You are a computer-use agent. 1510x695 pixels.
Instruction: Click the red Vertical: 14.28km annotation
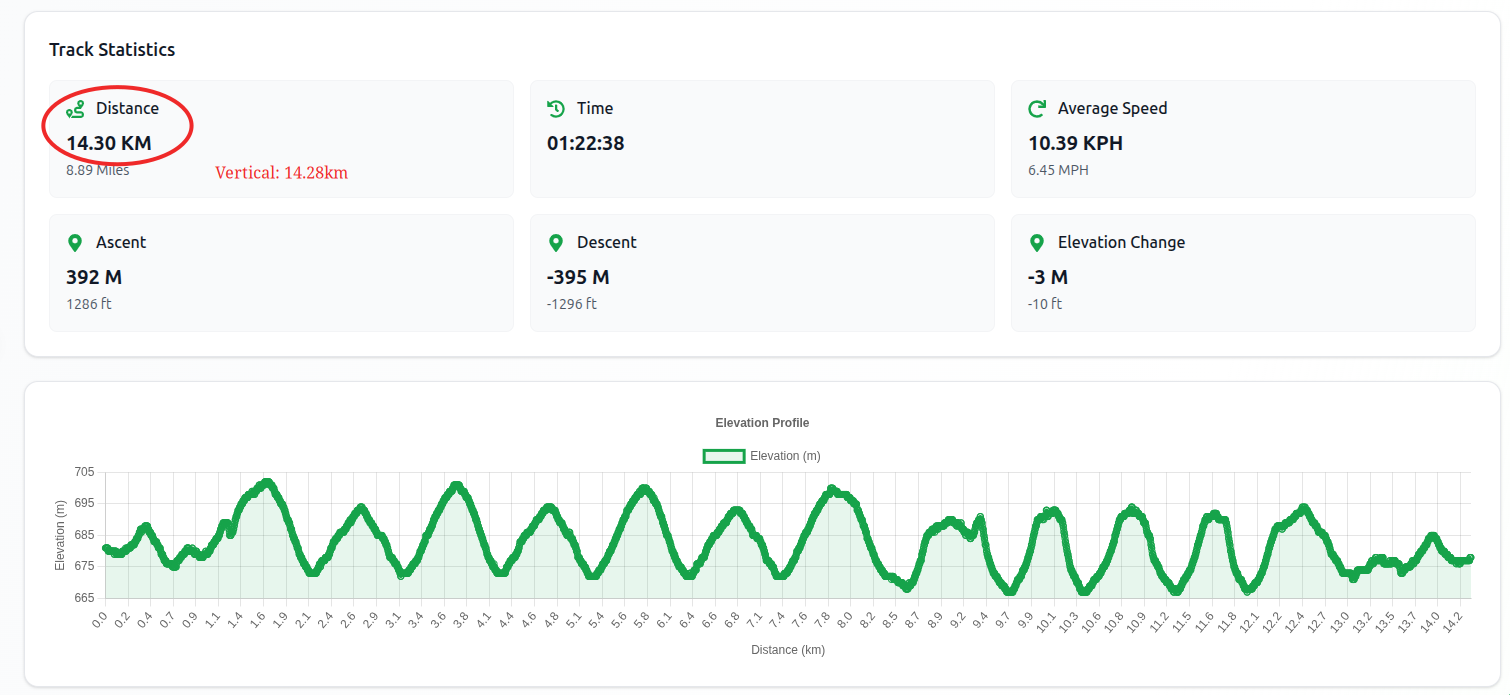pos(281,173)
